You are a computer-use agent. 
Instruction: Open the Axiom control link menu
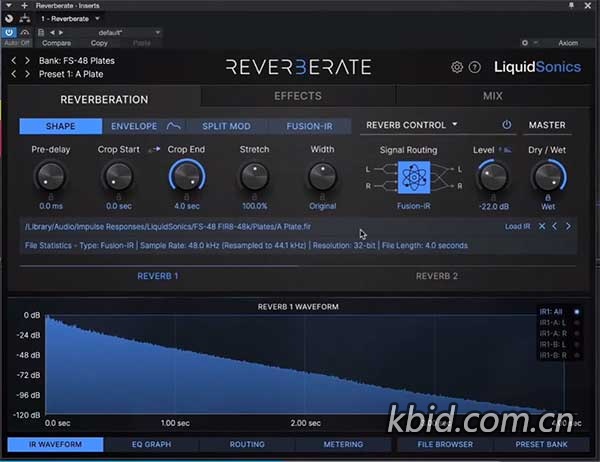[x=568, y=43]
